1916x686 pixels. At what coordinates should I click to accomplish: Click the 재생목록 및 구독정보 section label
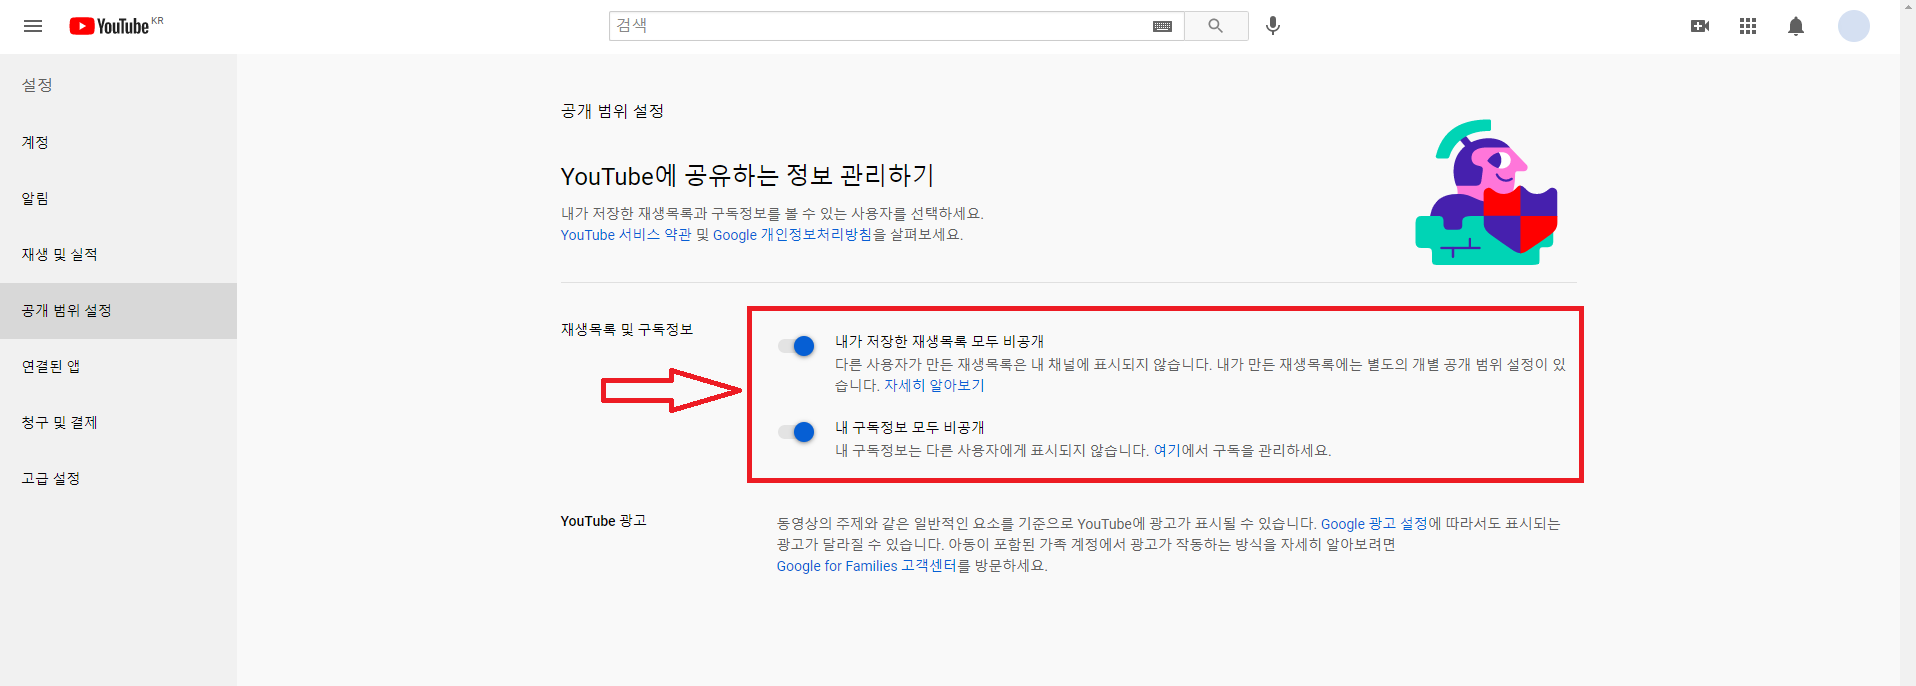627,329
